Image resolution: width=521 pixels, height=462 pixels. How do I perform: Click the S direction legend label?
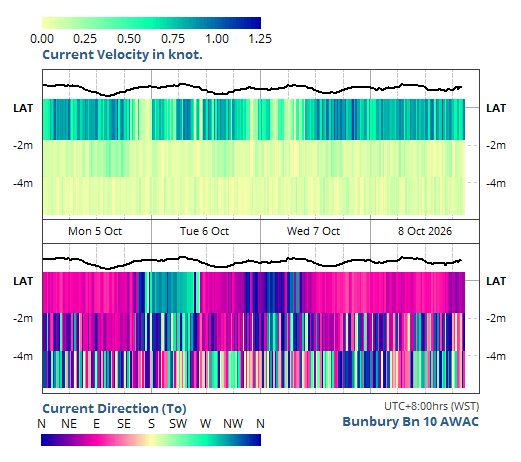tap(151, 424)
